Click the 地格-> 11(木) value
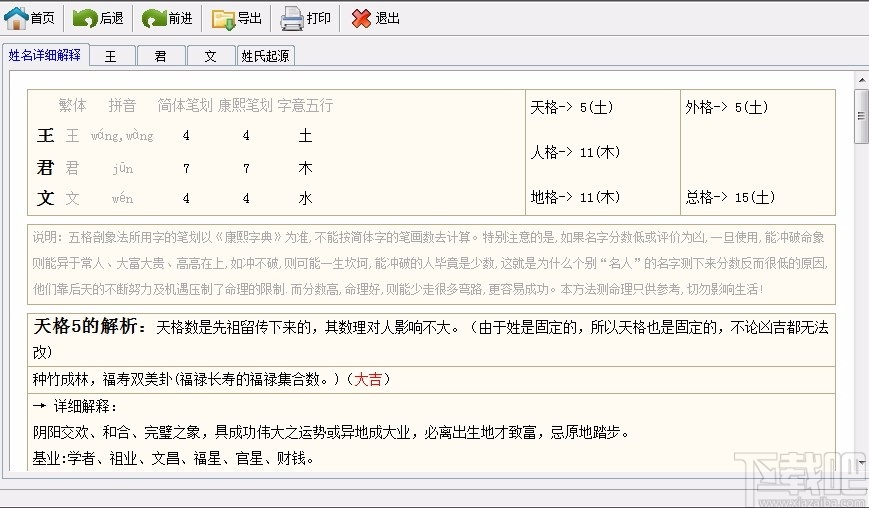This screenshot has width=869, height=508. [575, 197]
